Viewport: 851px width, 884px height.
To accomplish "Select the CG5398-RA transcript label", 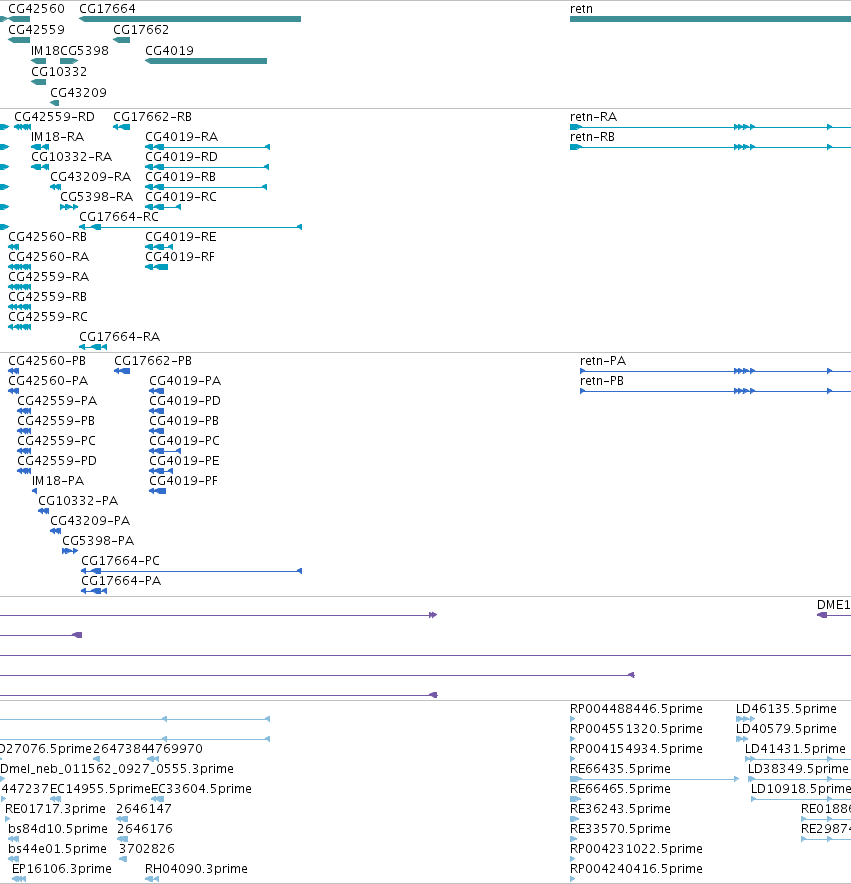I will coord(96,197).
